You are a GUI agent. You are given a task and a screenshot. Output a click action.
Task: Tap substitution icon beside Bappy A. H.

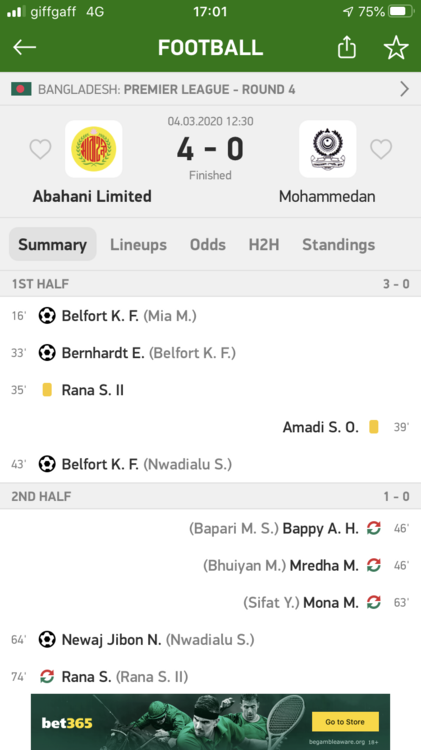coord(374,528)
